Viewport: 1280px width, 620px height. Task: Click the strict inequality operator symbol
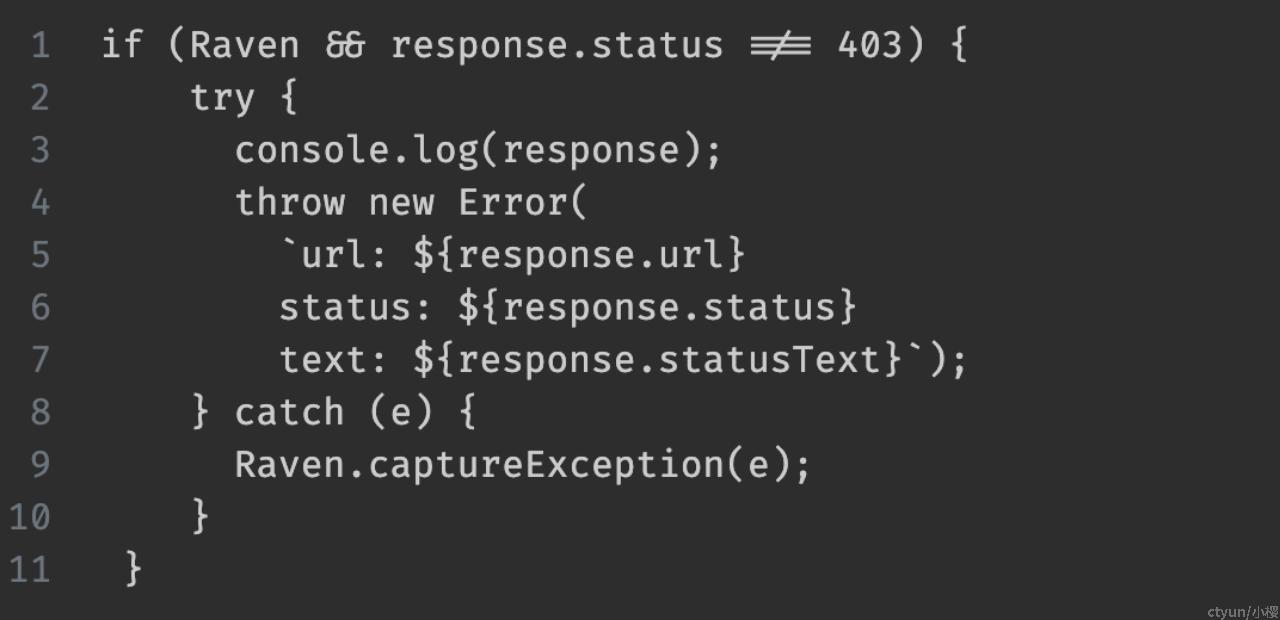[781, 46]
